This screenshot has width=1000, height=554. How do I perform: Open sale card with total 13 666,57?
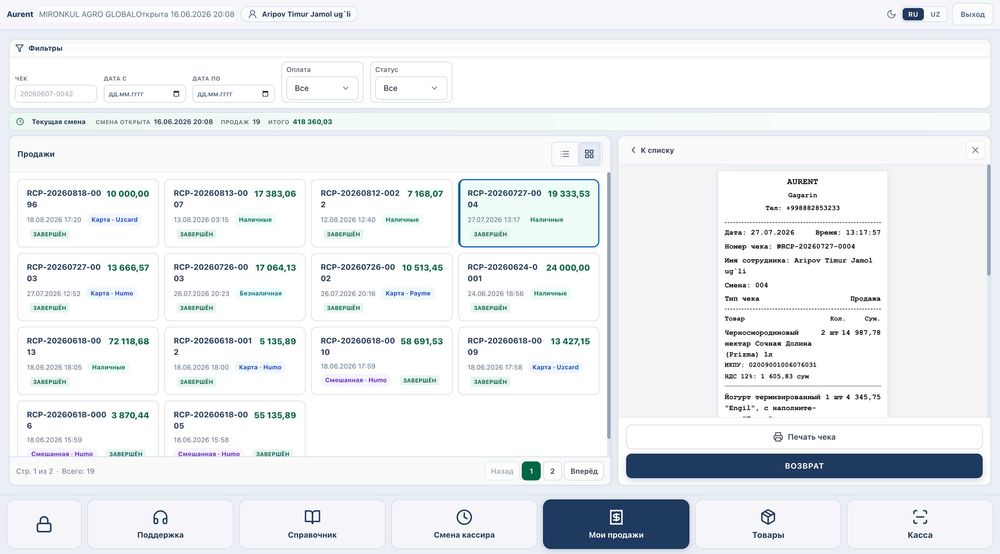(88, 287)
